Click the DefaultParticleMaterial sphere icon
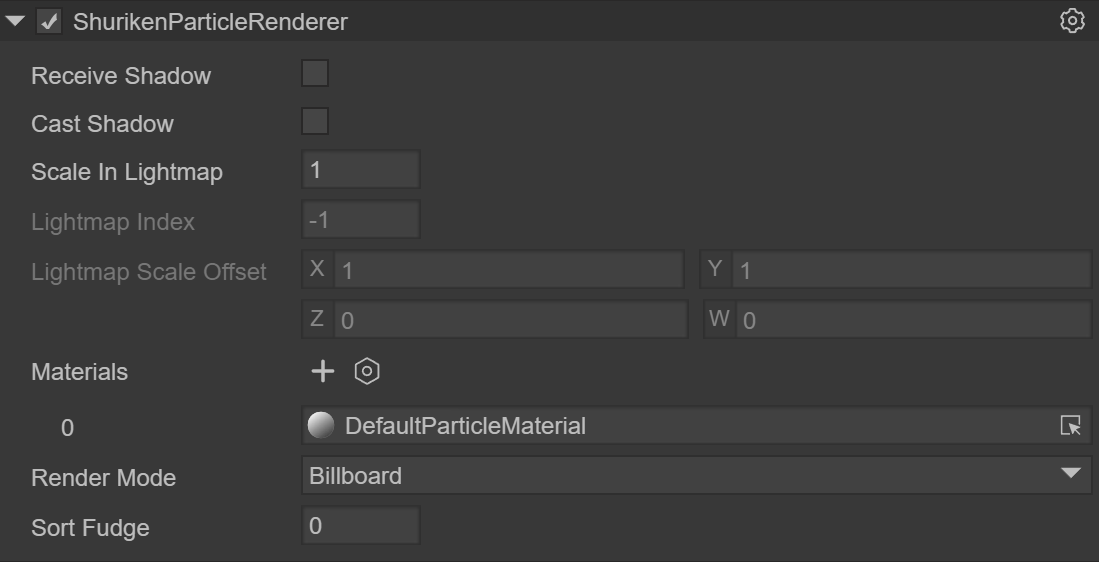 [x=321, y=426]
